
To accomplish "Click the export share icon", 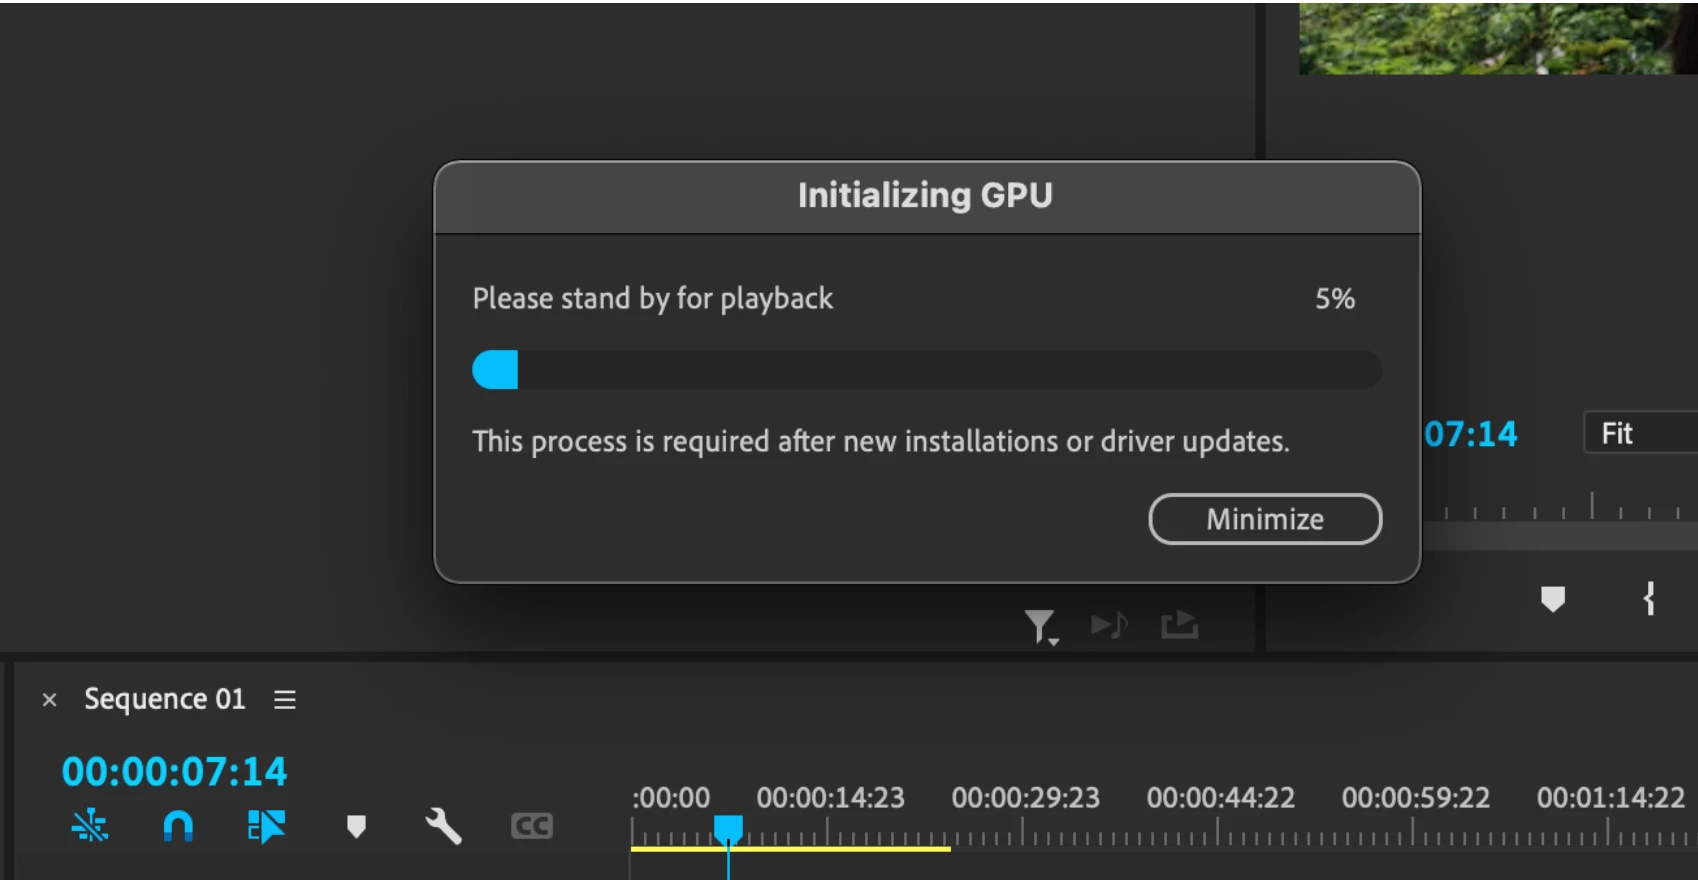I will (1180, 625).
